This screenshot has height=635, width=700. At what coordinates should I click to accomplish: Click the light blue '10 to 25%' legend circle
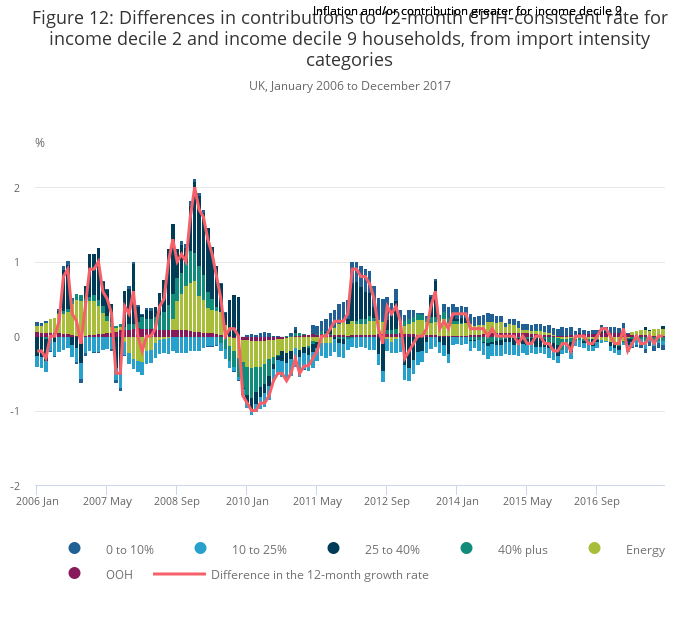point(200,548)
